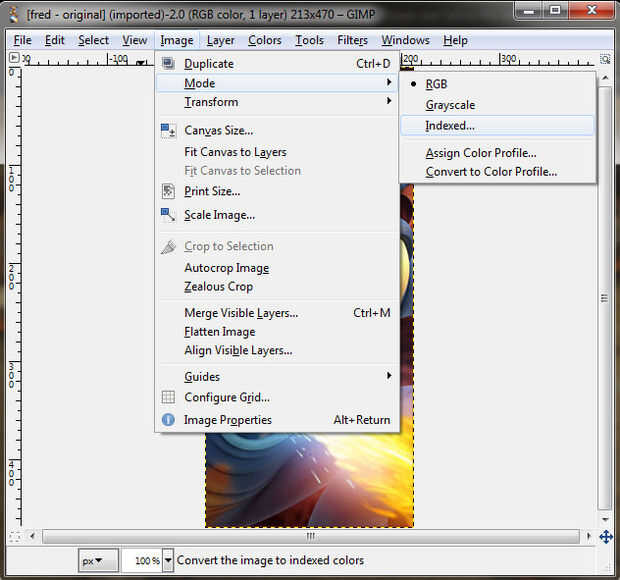Click the Canvas Size icon

[x=168, y=130]
